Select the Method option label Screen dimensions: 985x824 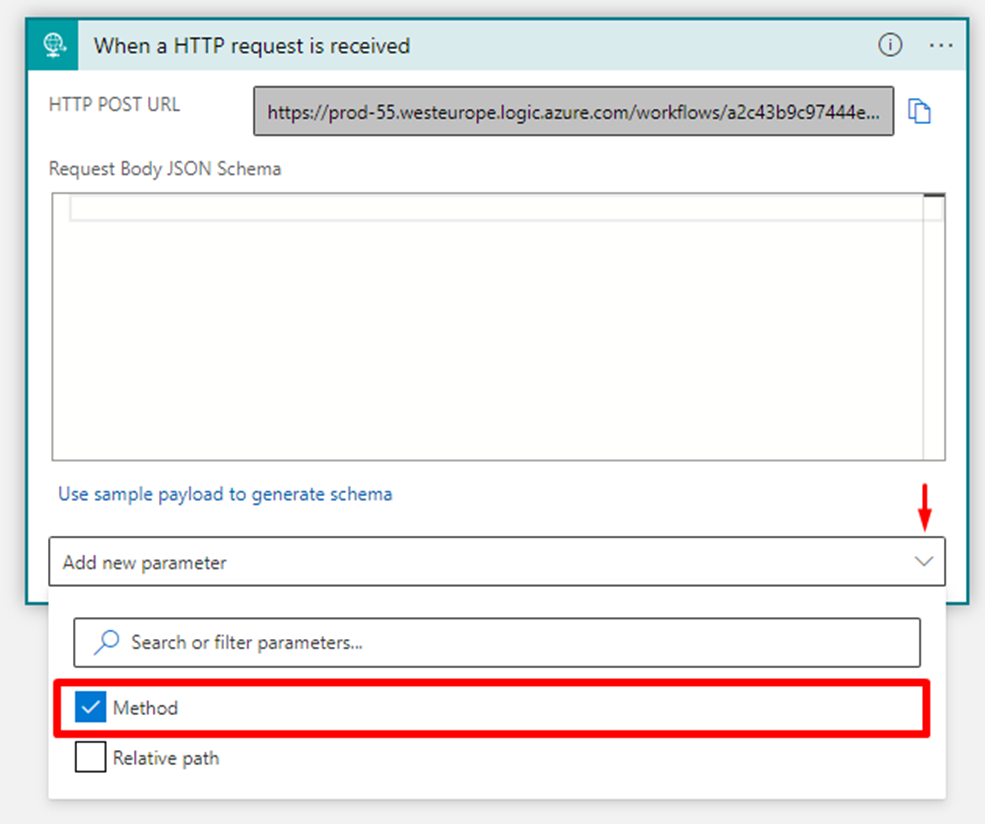tap(145, 708)
